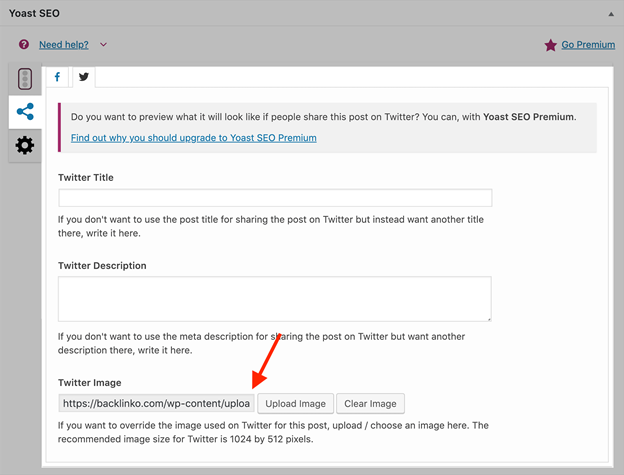This screenshot has width=624, height=475.
Task: Follow the upgrade to Yoast SEO Premium link
Action: tap(193, 137)
